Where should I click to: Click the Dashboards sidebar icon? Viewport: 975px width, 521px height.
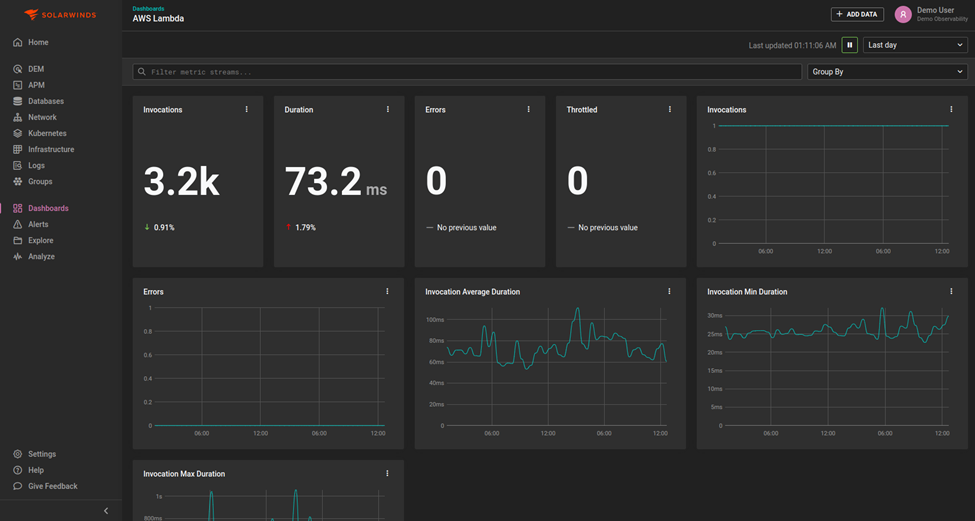point(17,208)
